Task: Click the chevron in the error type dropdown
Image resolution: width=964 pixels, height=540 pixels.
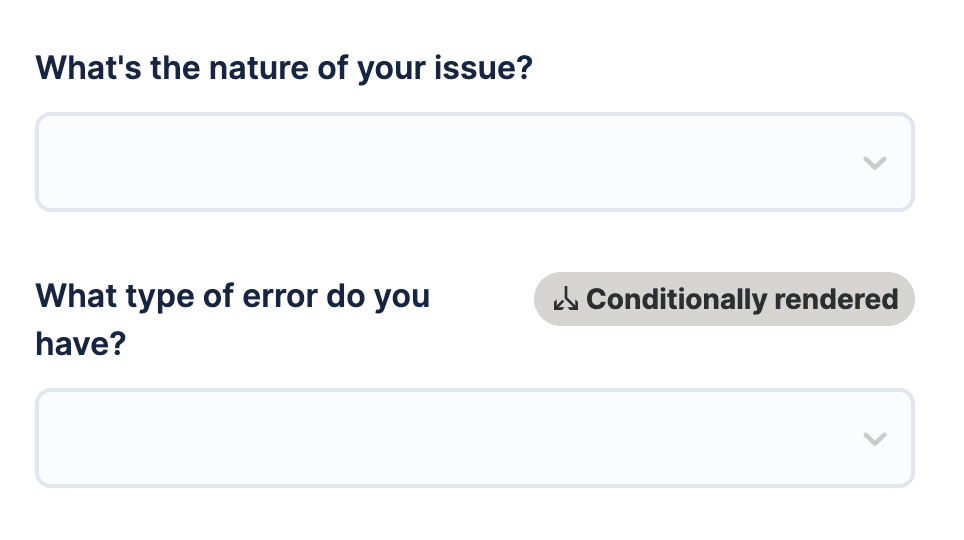Action: 874,439
